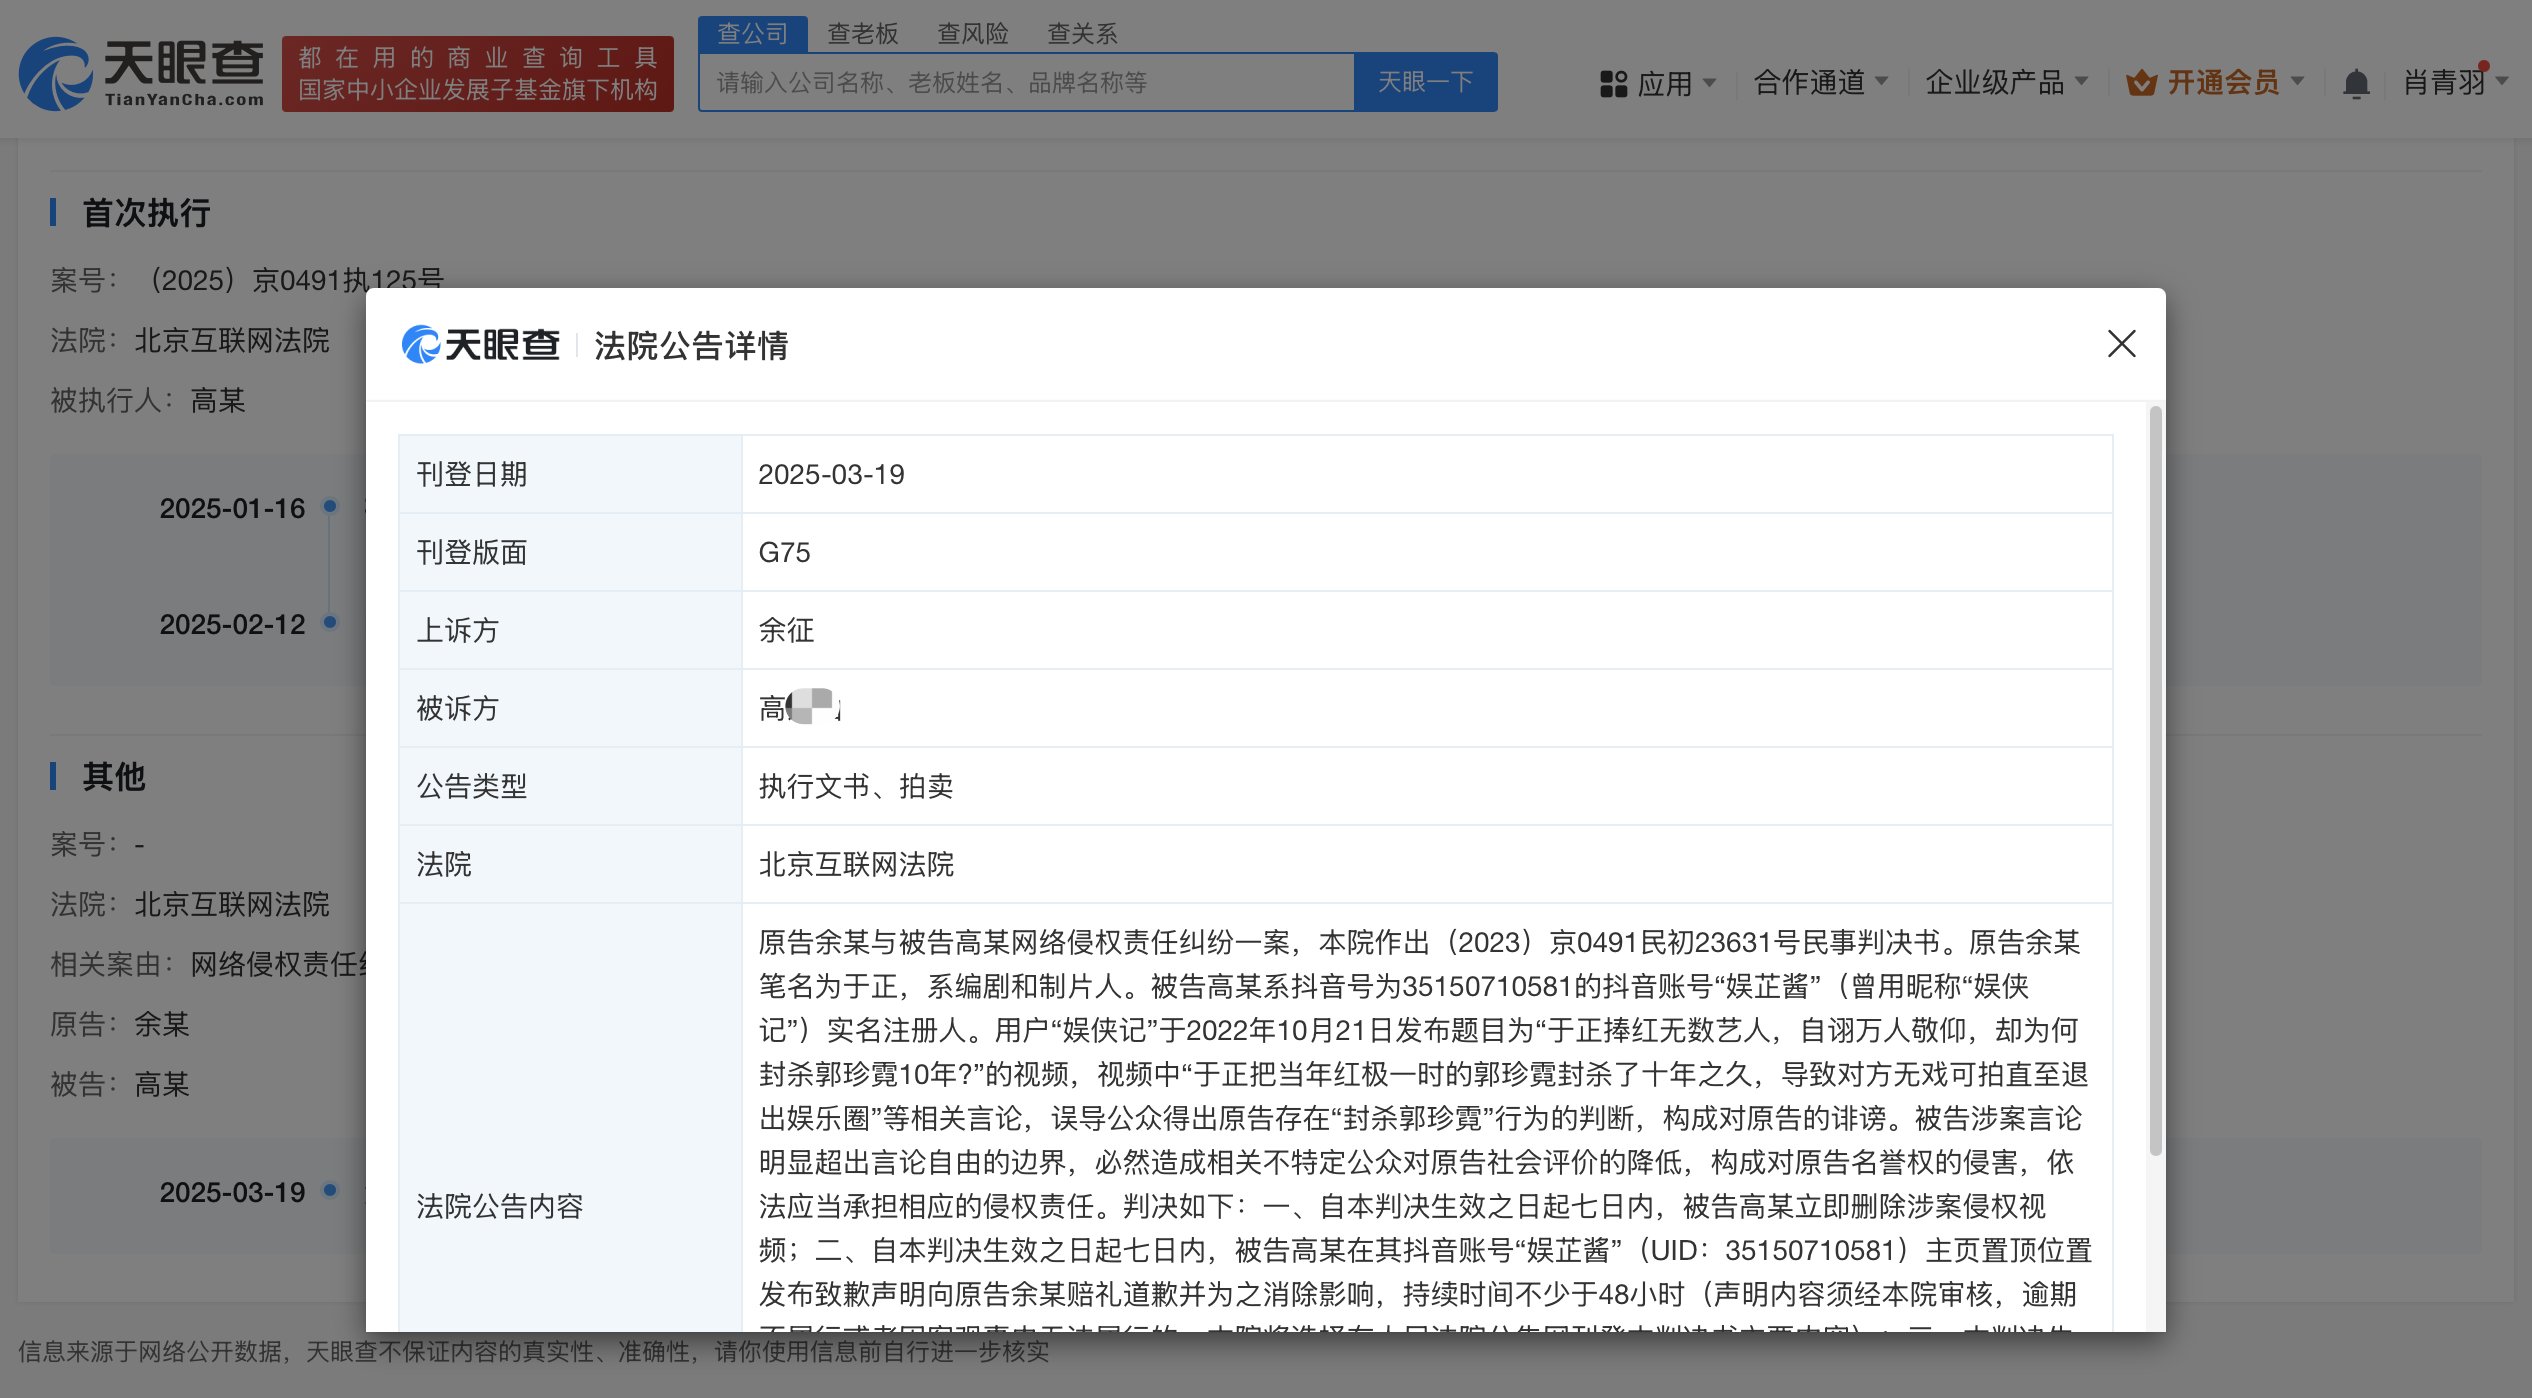
Task: Click the dialog title 法院公告详情
Action: [691, 346]
